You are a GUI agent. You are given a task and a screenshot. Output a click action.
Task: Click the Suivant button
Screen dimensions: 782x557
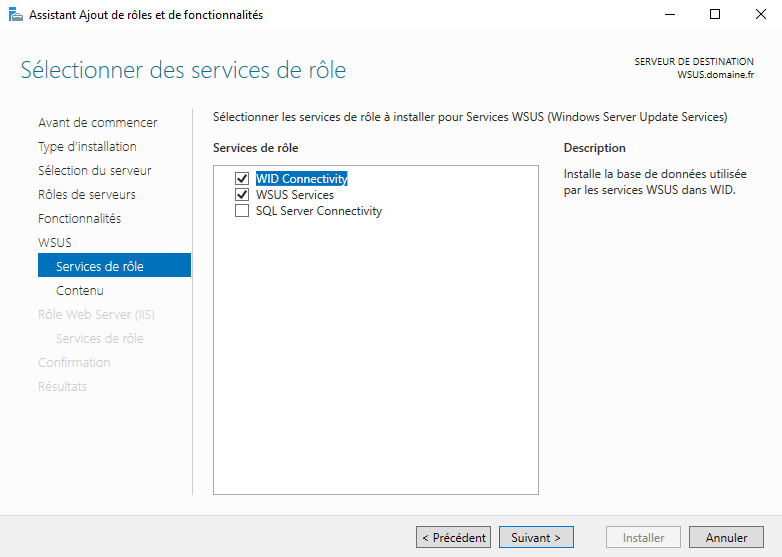(536, 537)
